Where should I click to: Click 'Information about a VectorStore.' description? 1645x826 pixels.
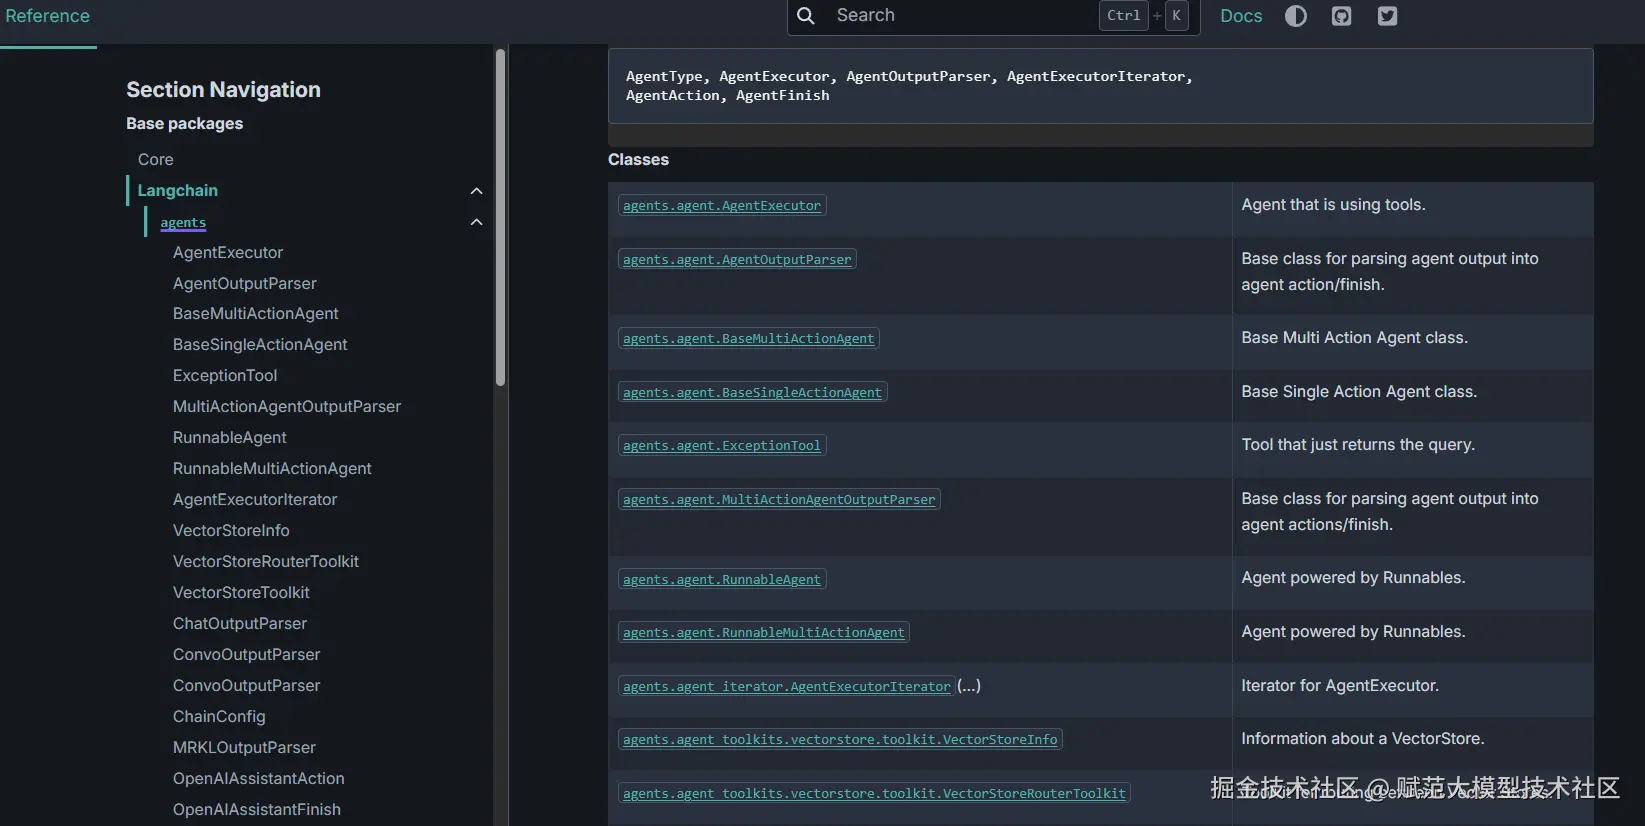click(x=1363, y=738)
